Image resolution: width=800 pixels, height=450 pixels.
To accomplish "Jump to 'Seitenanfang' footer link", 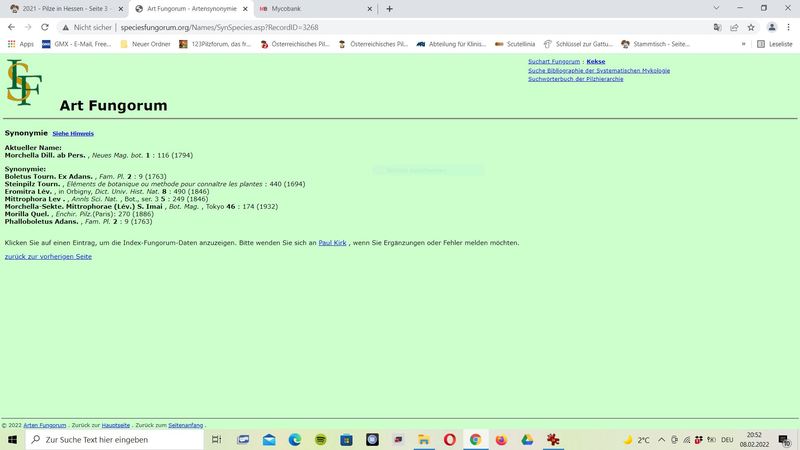I will (186, 425).
